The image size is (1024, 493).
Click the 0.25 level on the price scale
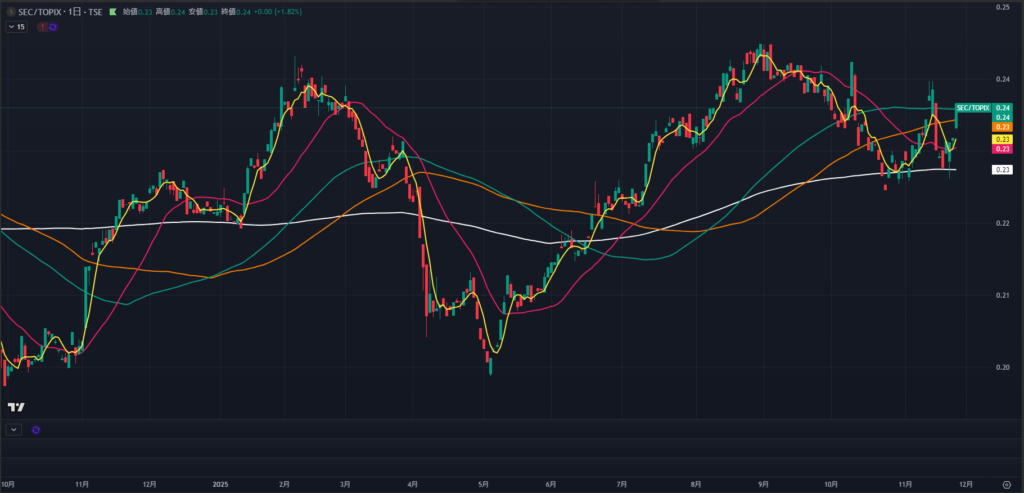1001,8
